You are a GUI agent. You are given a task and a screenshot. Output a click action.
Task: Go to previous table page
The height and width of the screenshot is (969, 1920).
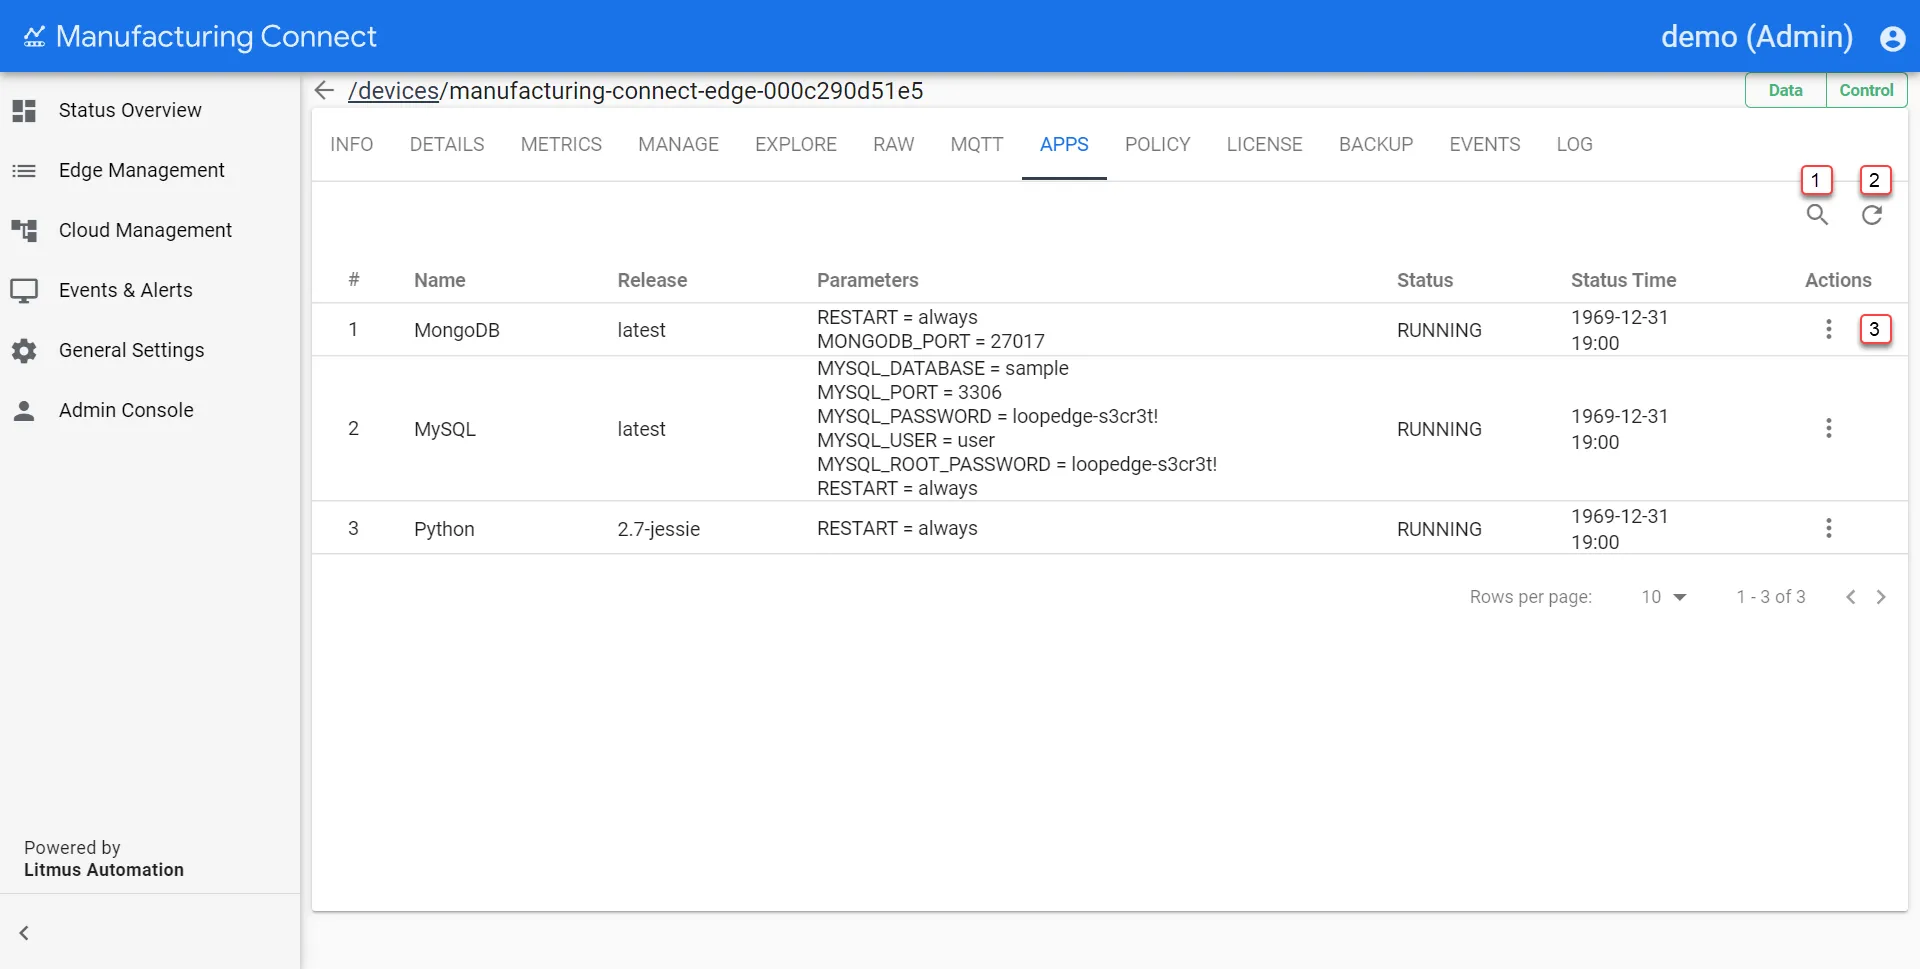point(1851,597)
